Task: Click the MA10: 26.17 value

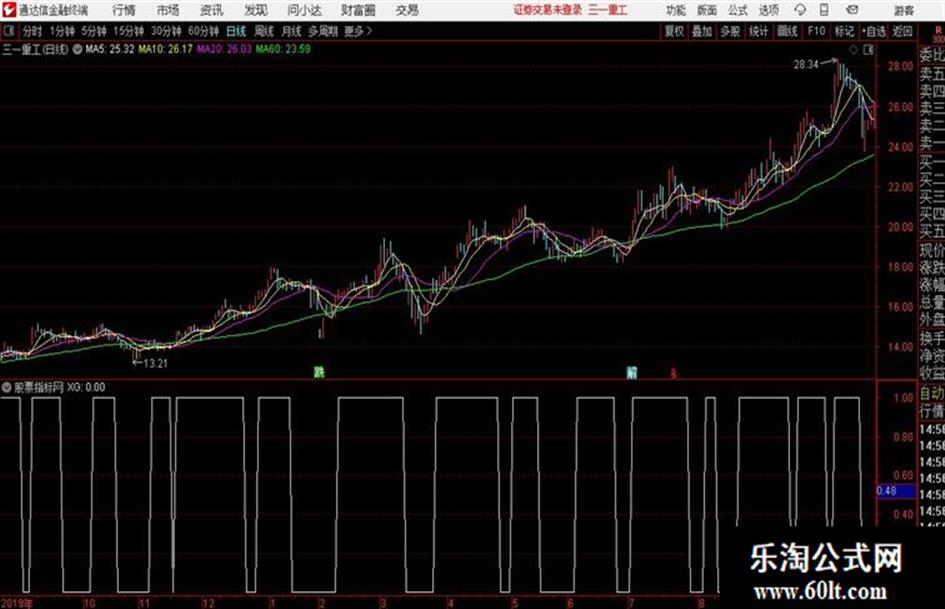Action: click(x=166, y=49)
